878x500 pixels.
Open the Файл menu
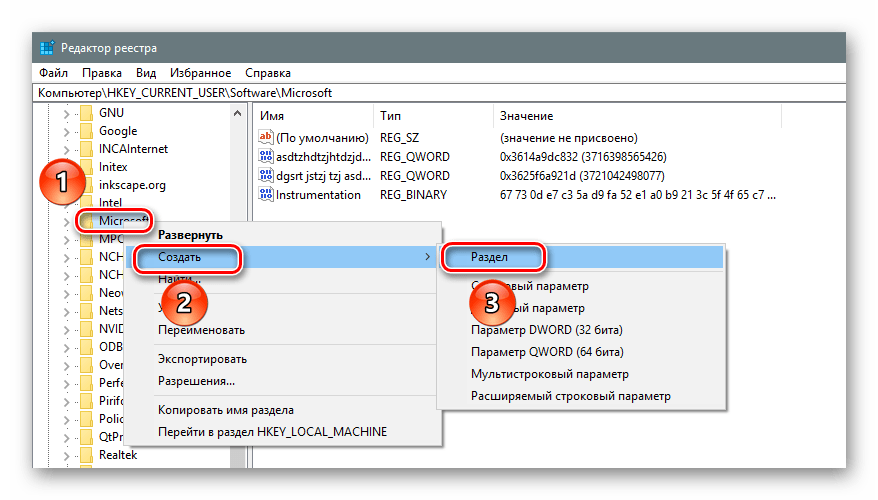[x=54, y=73]
